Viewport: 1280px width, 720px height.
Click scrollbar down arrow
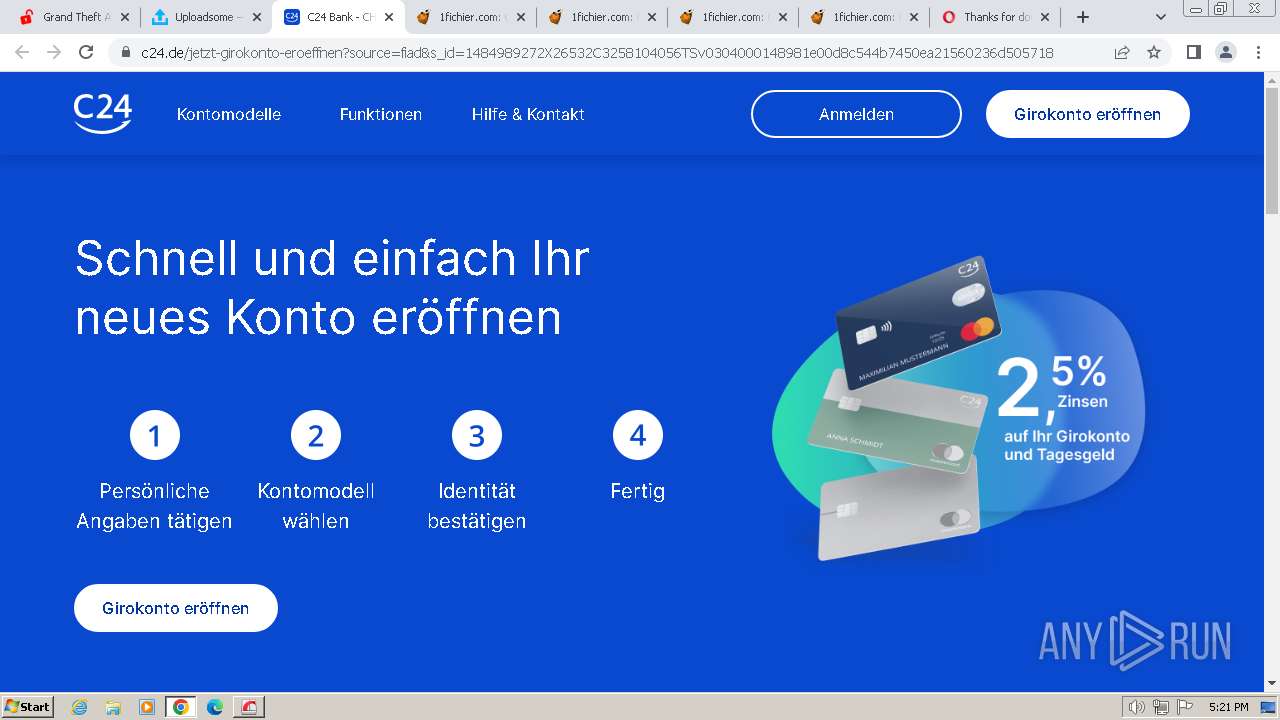(x=1272, y=684)
